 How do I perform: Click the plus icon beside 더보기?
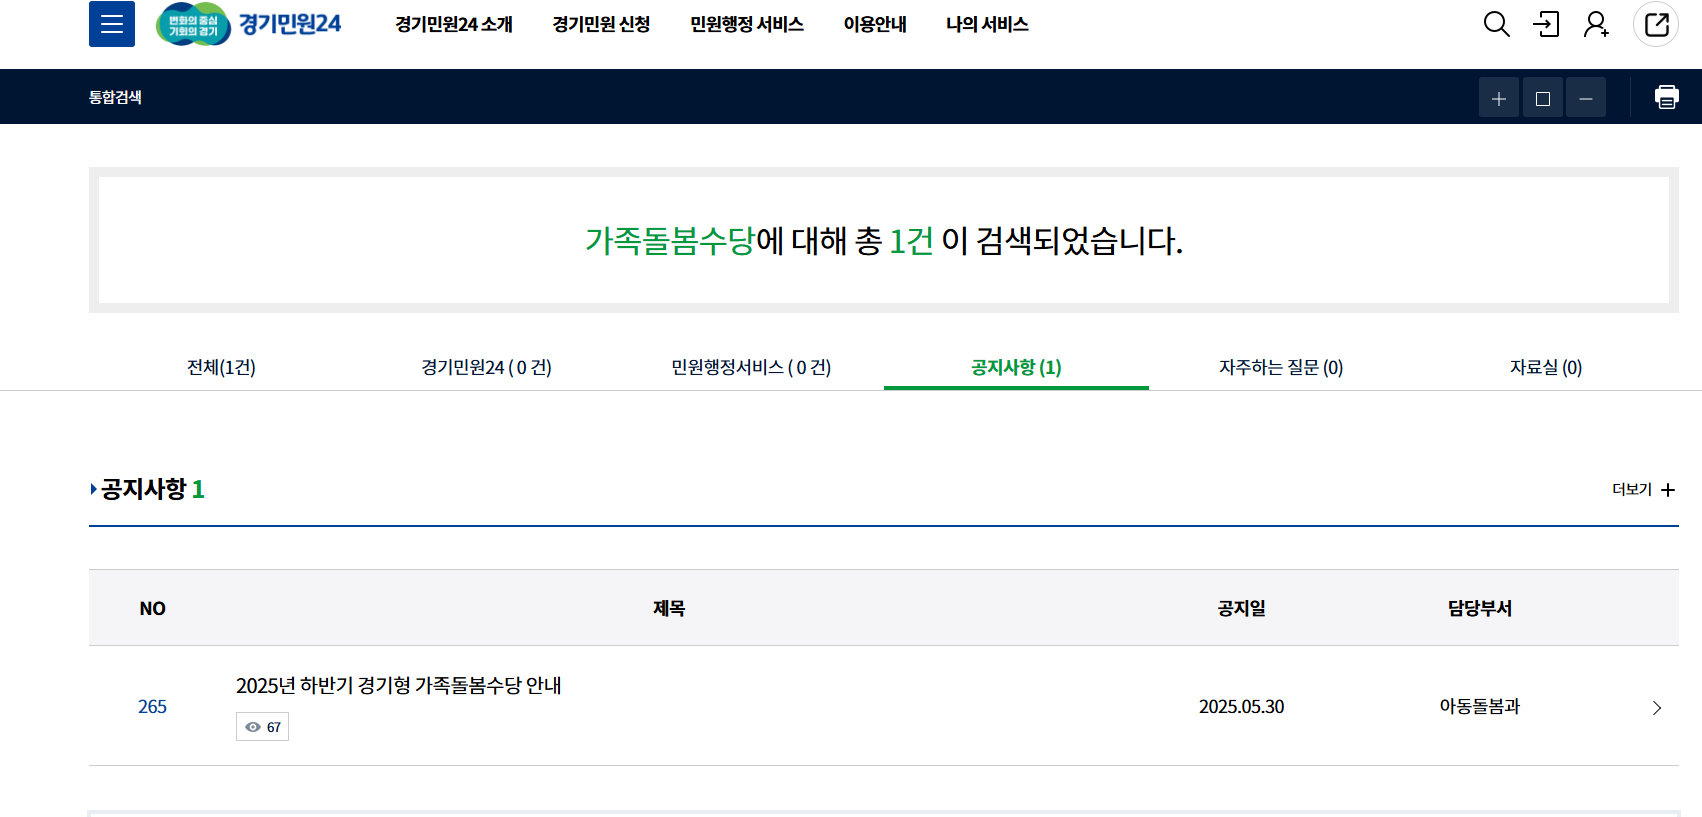click(1668, 490)
